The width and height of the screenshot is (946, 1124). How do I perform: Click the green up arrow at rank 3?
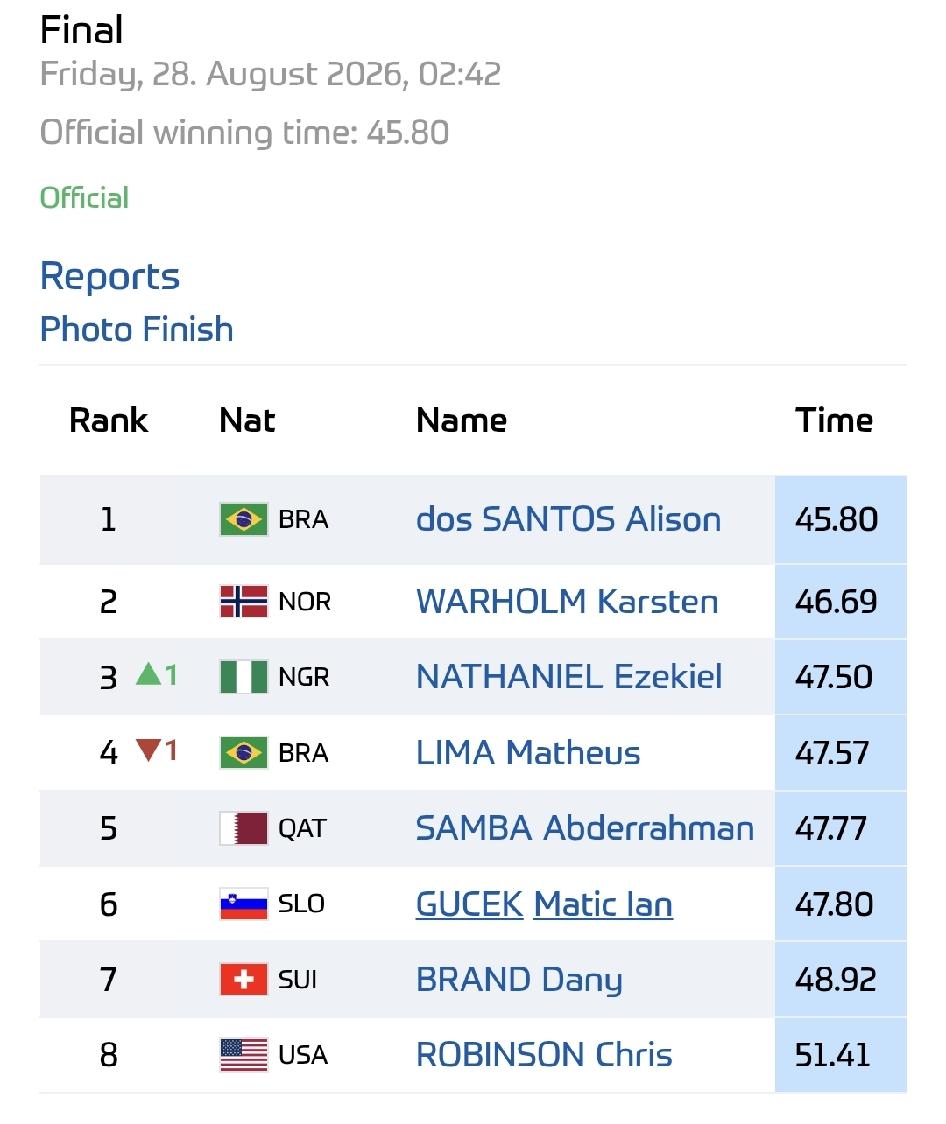[x=148, y=674]
